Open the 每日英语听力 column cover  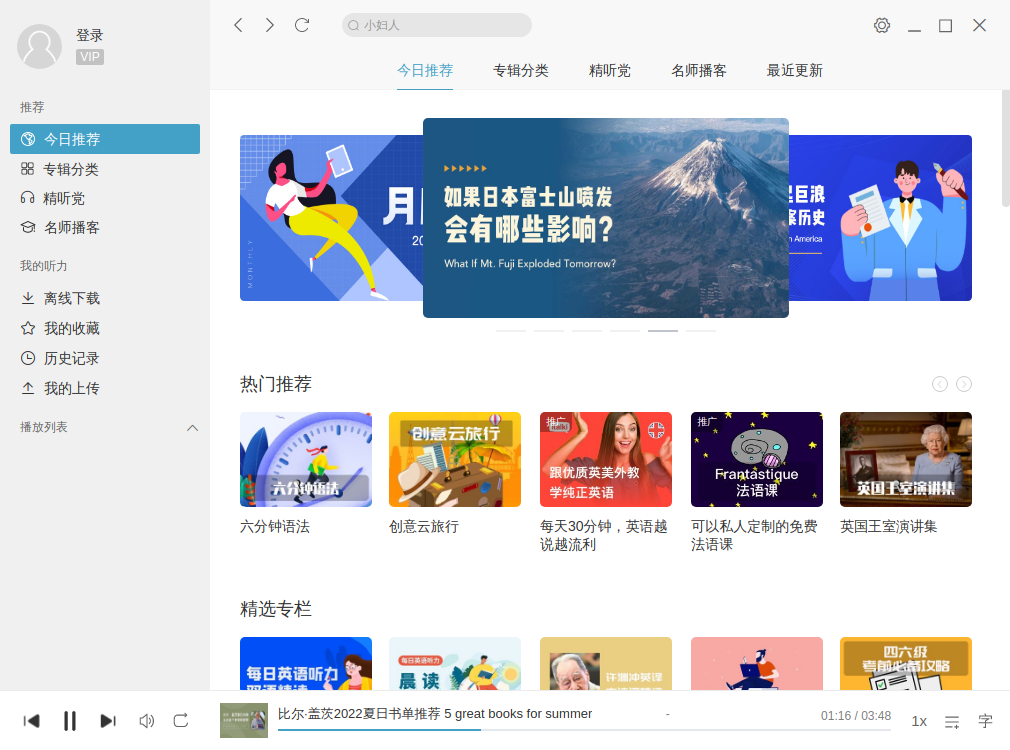point(306,664)
